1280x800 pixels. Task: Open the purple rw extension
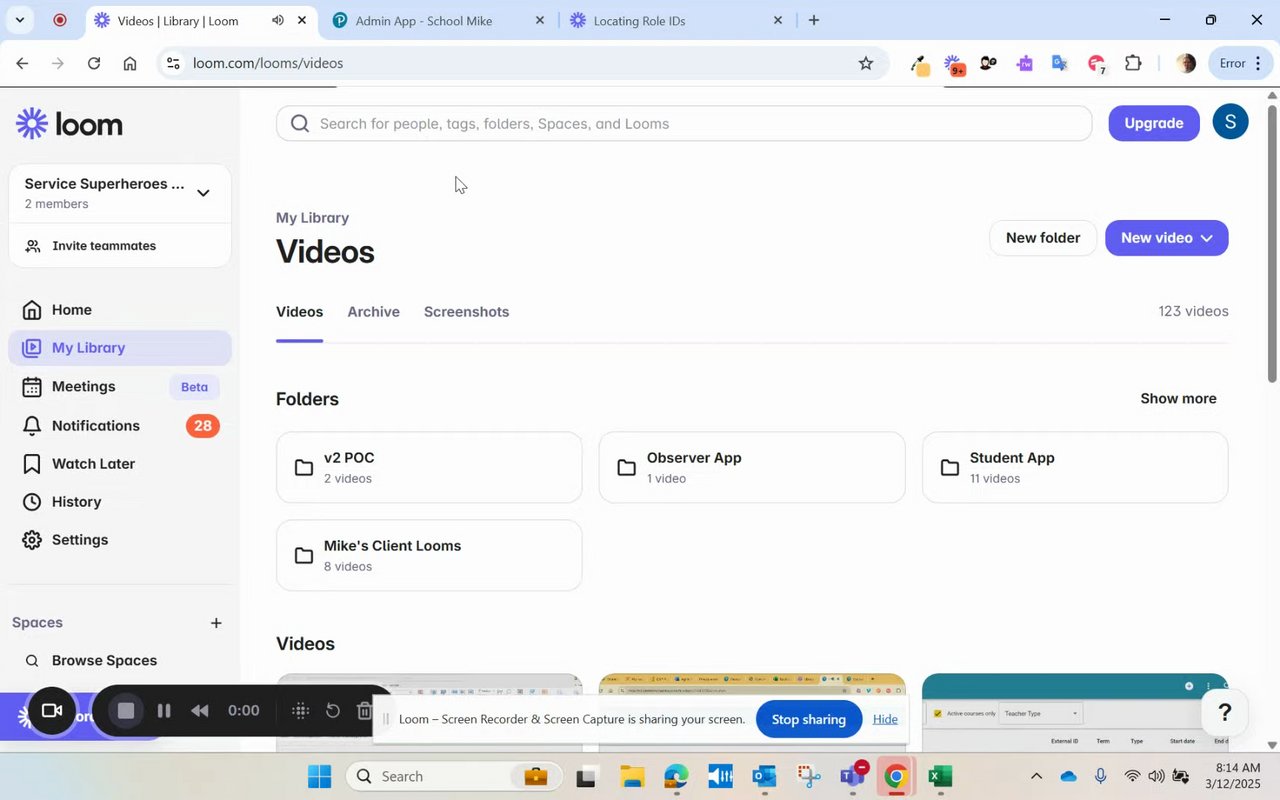[1024, 63]
